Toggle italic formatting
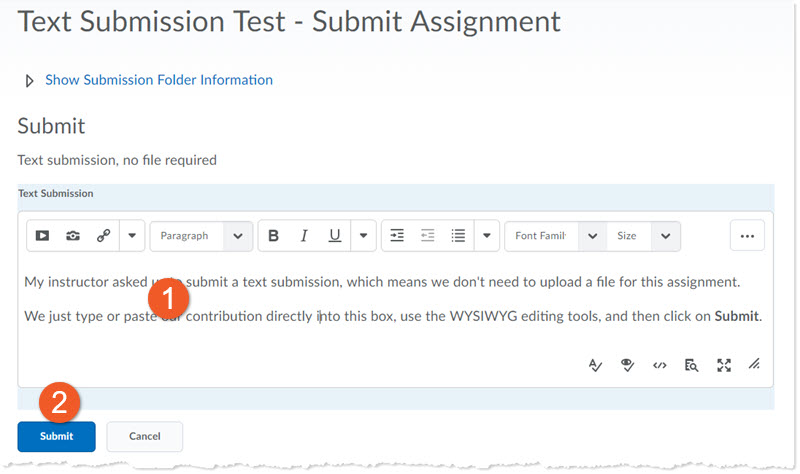Image resolution: width=800 pixels, height=474 pixels. (304, 236)
